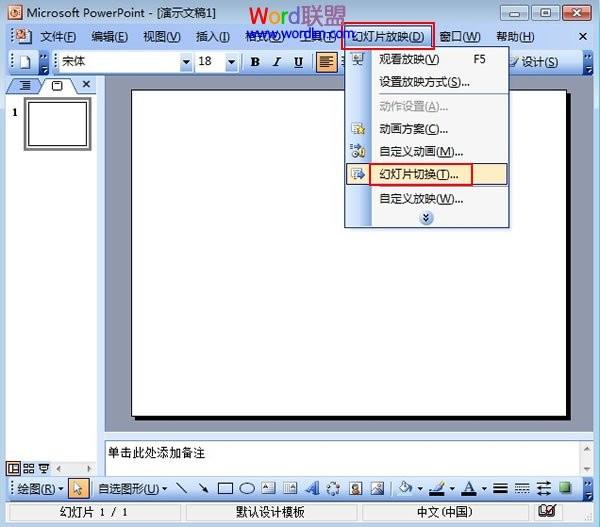Expand the full menu with double chevron
This screenshot has height=527, width=600.
[426, 218]
